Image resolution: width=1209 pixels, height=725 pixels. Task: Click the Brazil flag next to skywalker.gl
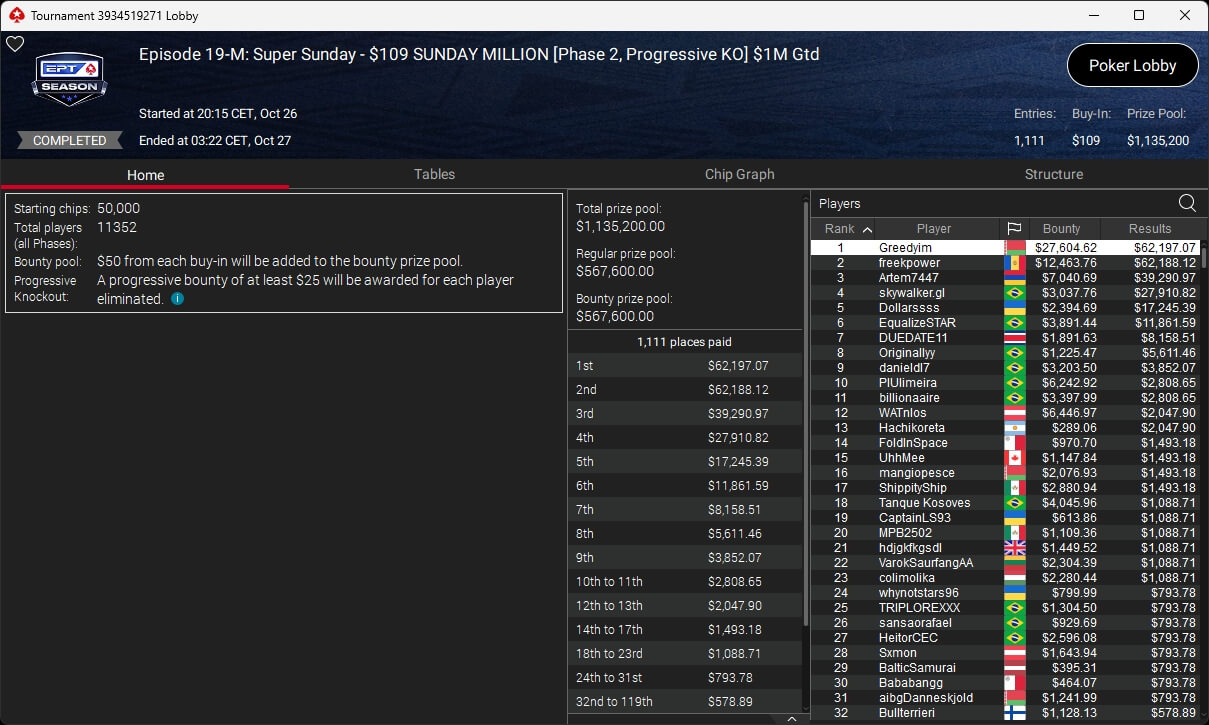click(1014, 293)
